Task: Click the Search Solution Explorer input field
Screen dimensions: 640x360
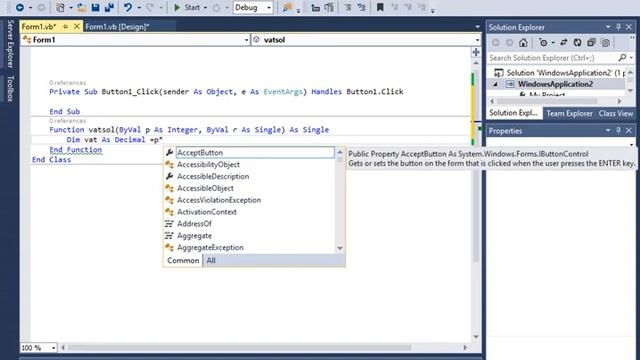Action: tap(553, 58)
